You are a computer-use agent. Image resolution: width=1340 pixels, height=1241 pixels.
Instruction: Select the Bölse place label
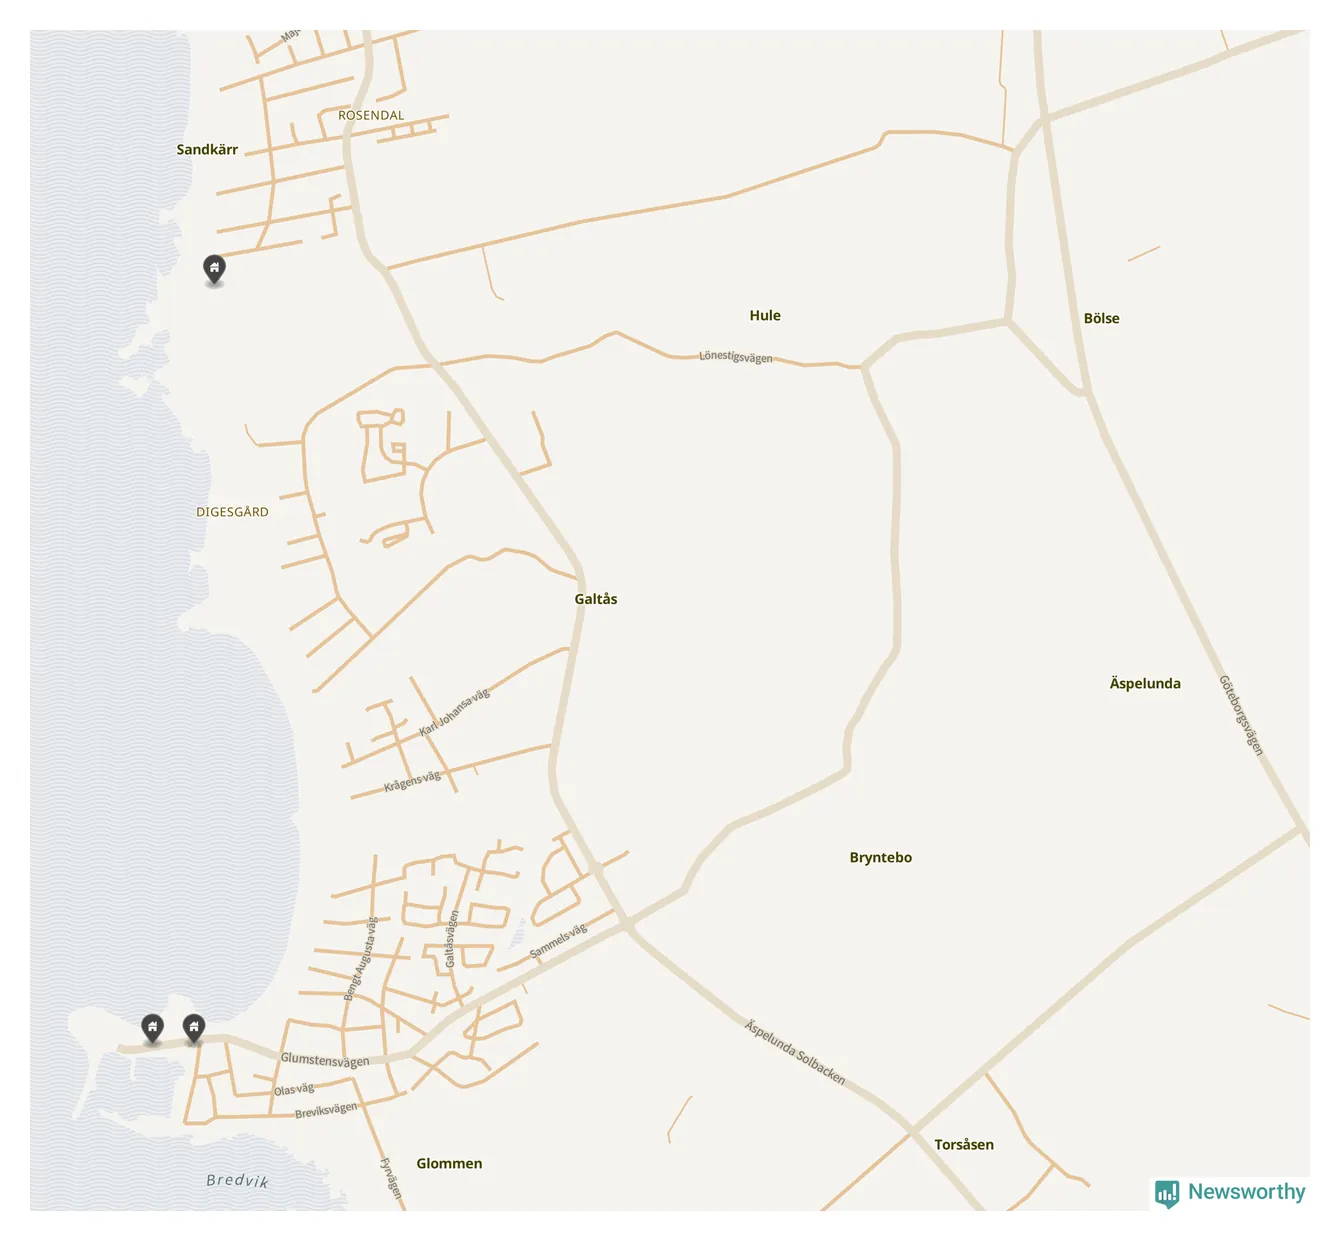pos(1102,318)
